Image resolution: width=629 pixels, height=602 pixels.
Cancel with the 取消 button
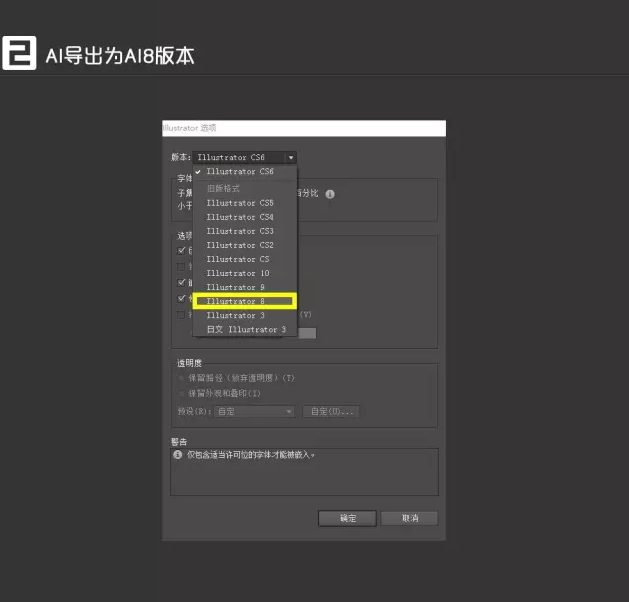409,518
